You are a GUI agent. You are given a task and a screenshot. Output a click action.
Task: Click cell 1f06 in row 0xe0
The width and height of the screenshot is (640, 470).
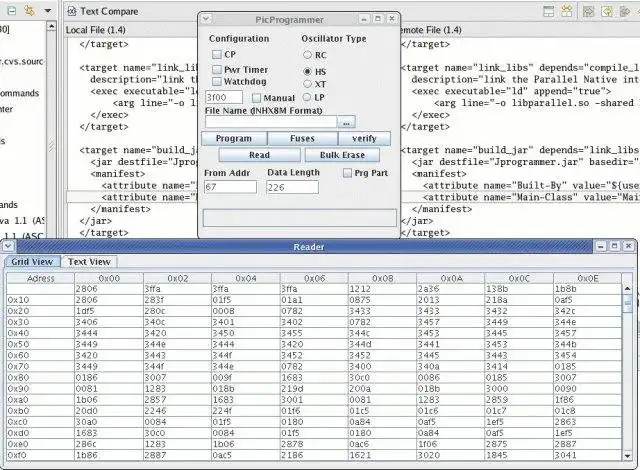pos(450,444)
